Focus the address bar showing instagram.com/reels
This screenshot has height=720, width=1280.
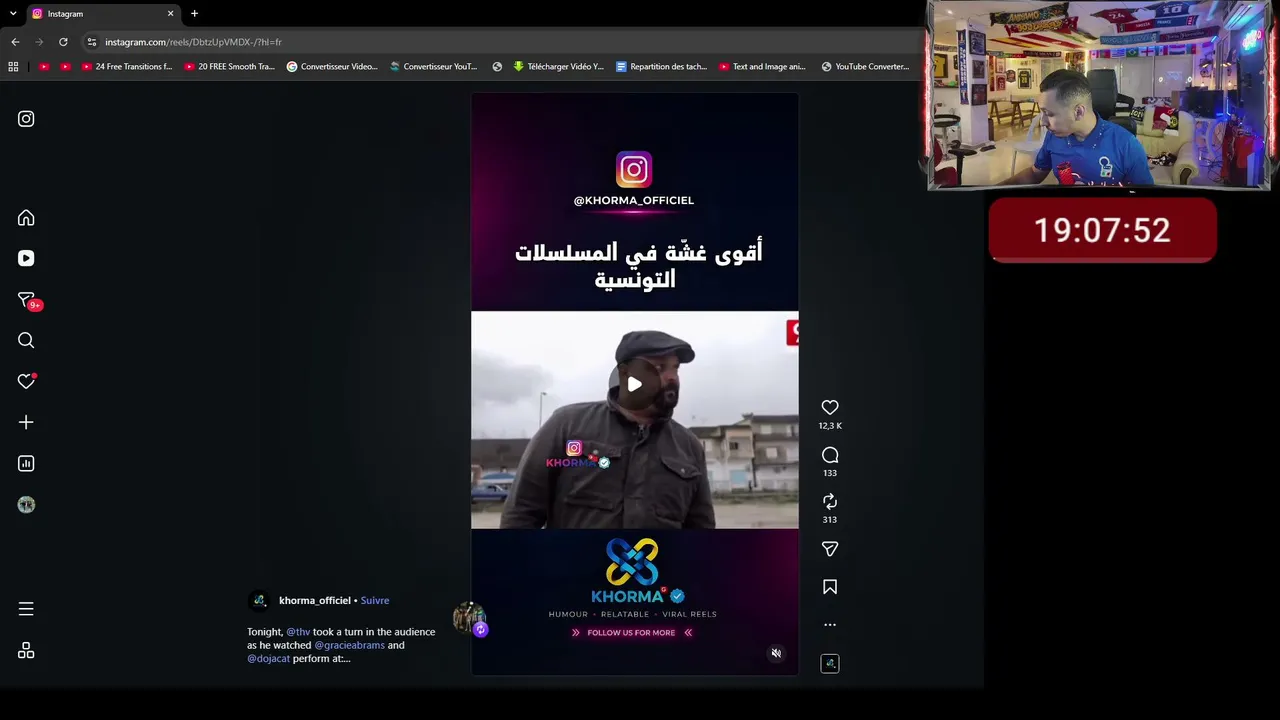click(500, 42)
